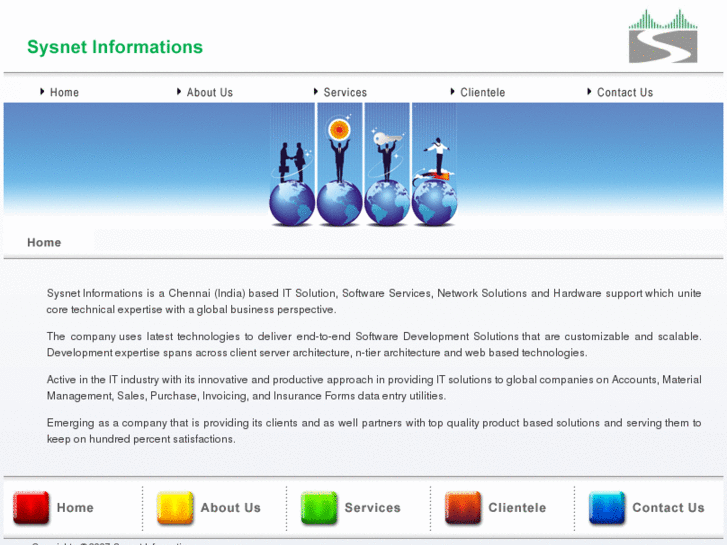Open the footer Clientele text link

click(517, 507)
